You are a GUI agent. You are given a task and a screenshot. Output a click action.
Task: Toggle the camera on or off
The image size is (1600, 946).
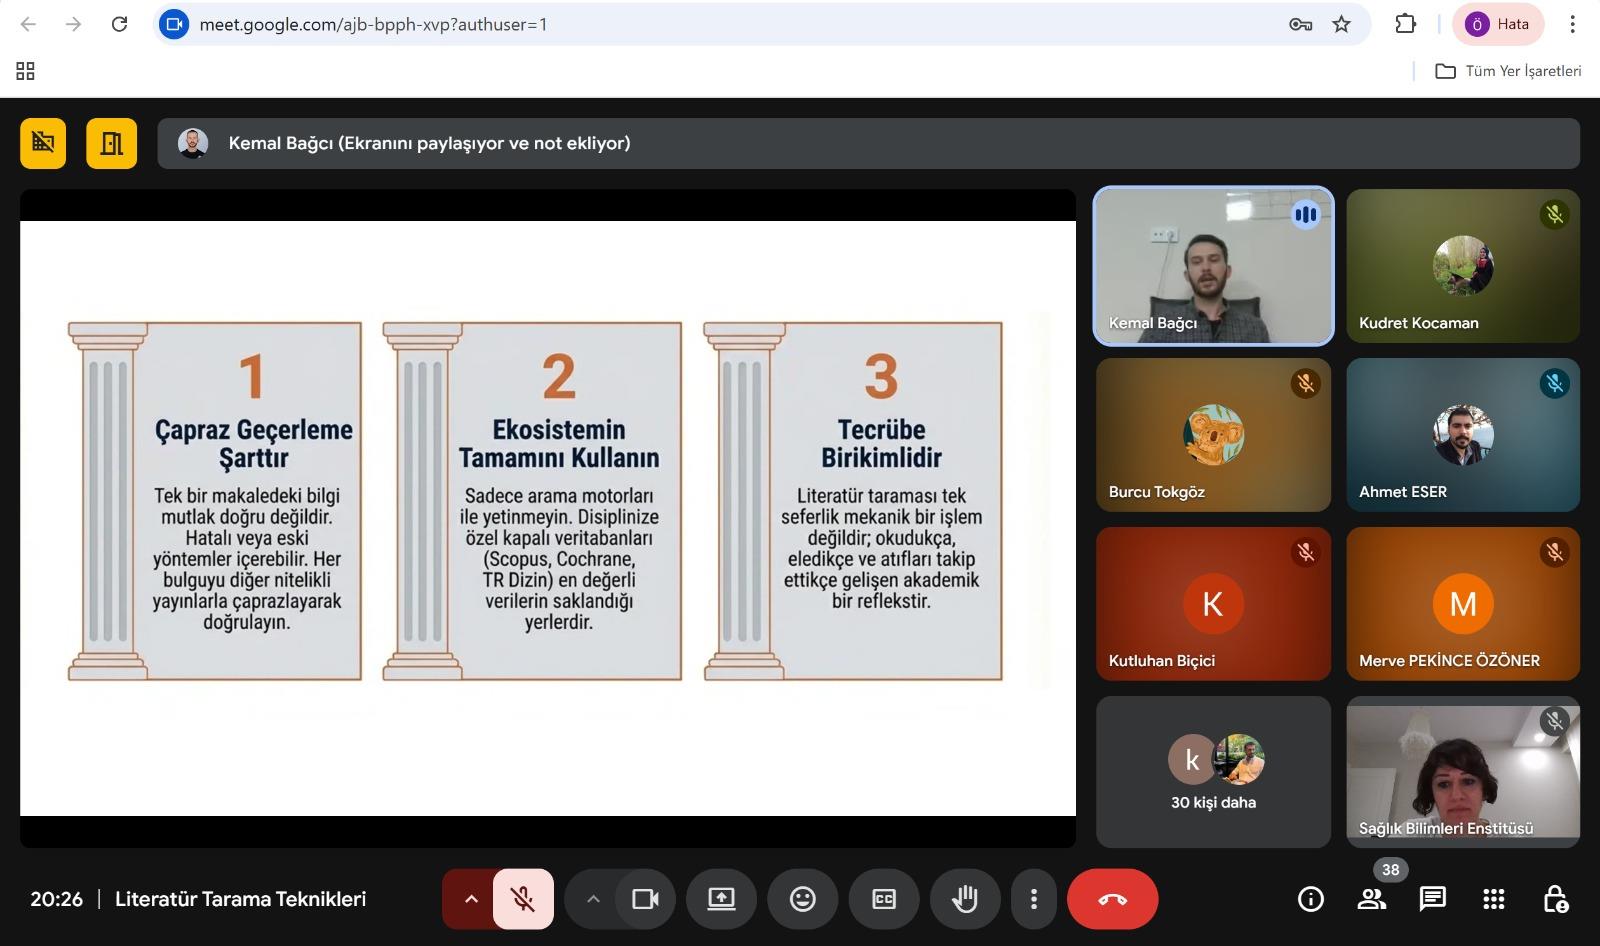[x=645, y=899]
